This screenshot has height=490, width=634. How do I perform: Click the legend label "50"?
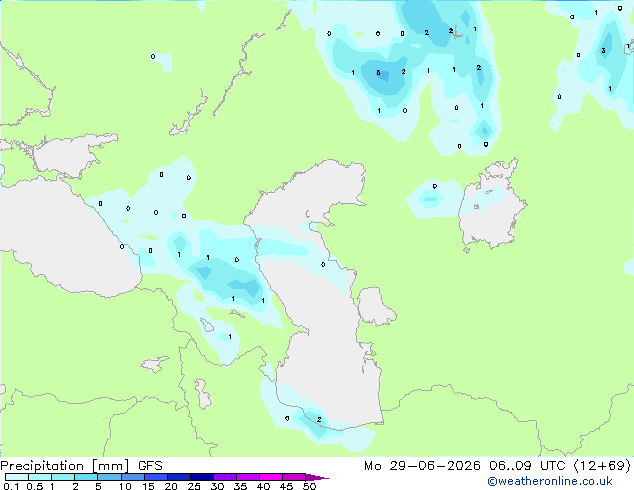point(309,486)
